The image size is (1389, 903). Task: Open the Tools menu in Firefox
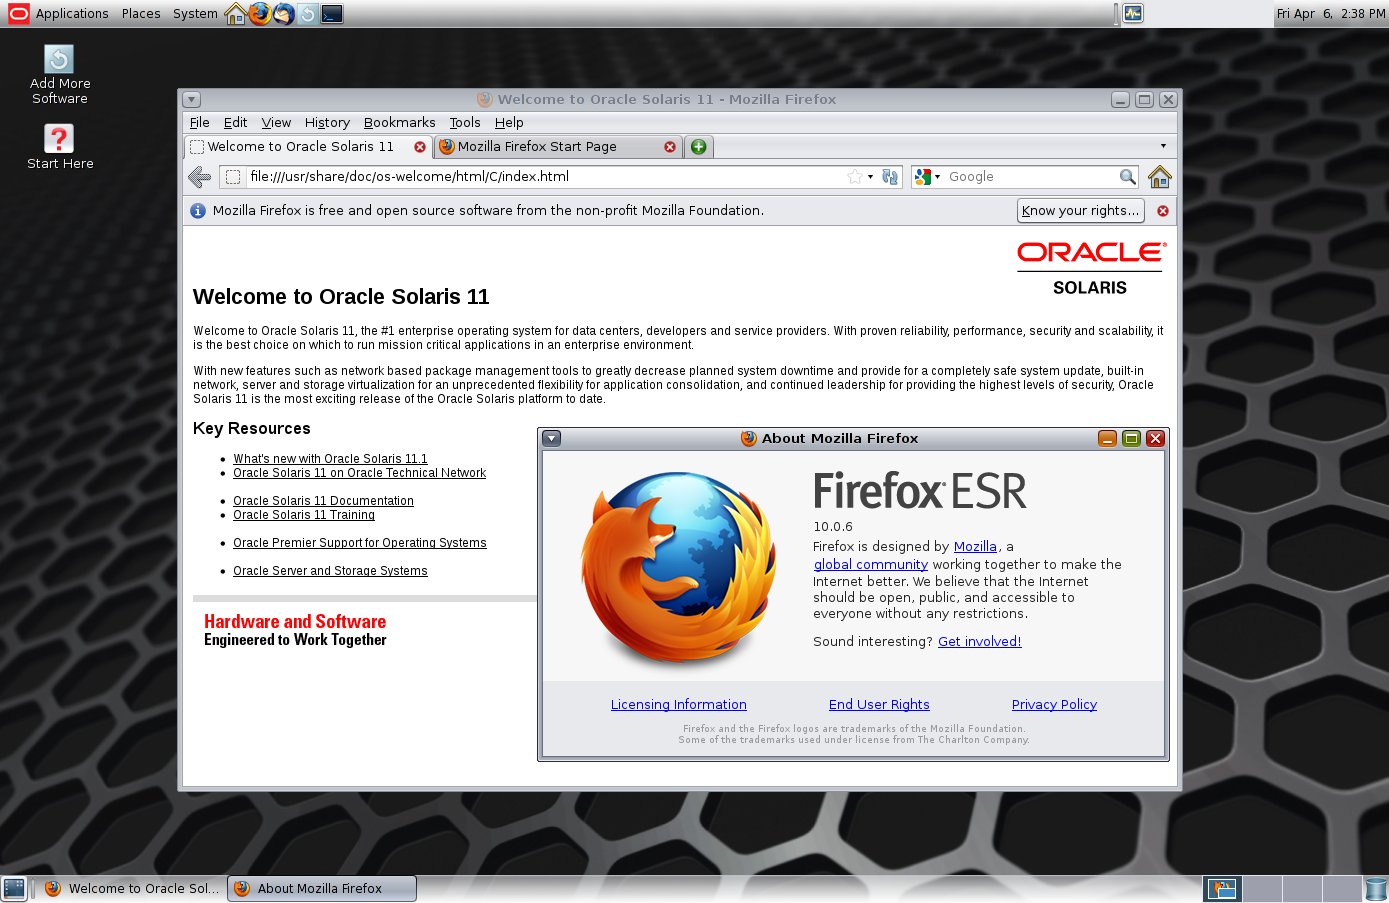pyautogui.click(x=465, y=122)
